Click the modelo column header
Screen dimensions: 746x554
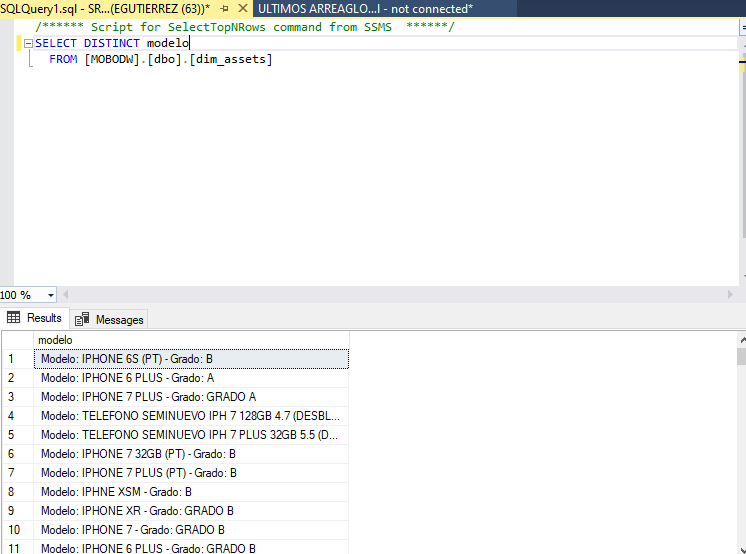coord(191,340)
